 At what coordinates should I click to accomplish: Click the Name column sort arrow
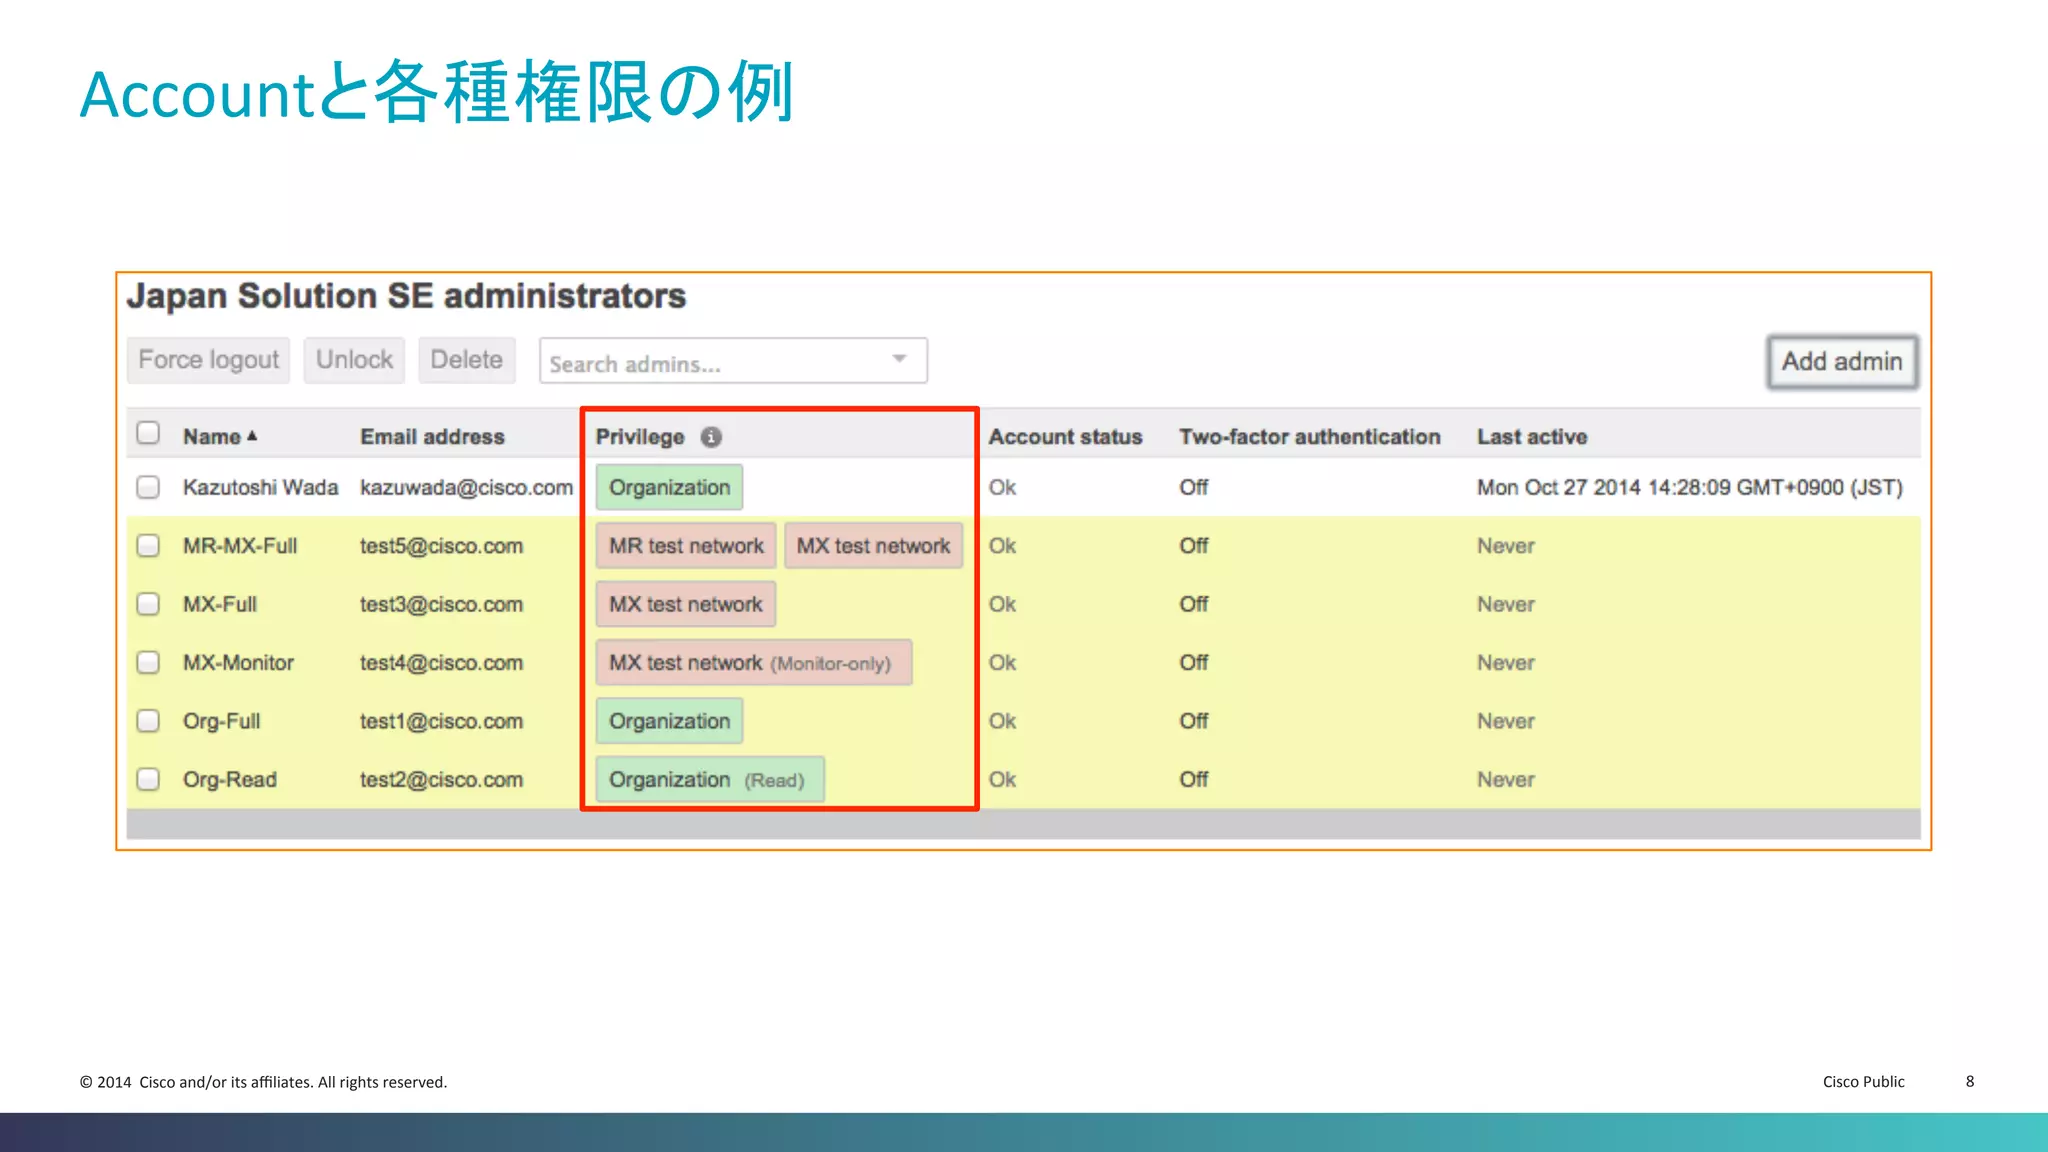252,436
